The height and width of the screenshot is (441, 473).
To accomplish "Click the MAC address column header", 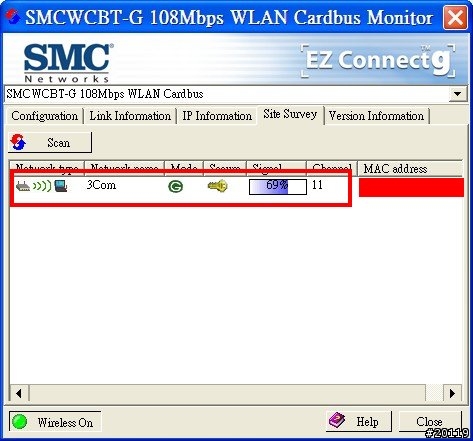I will coord(410,168).
